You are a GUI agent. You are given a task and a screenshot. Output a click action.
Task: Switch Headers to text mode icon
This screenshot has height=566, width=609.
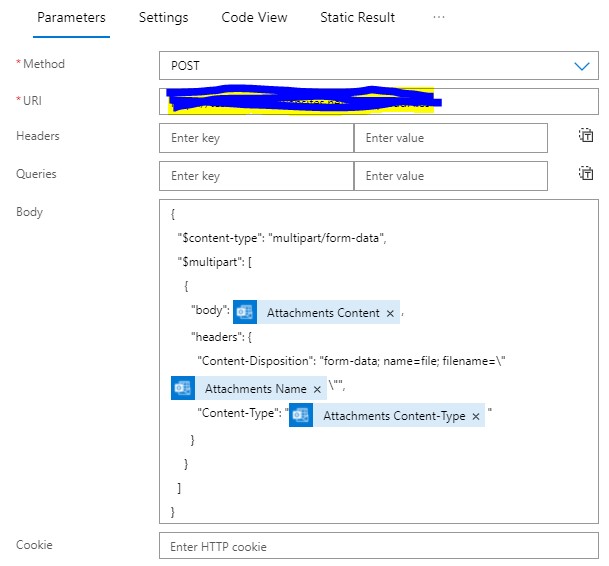[x=586, y=135]
